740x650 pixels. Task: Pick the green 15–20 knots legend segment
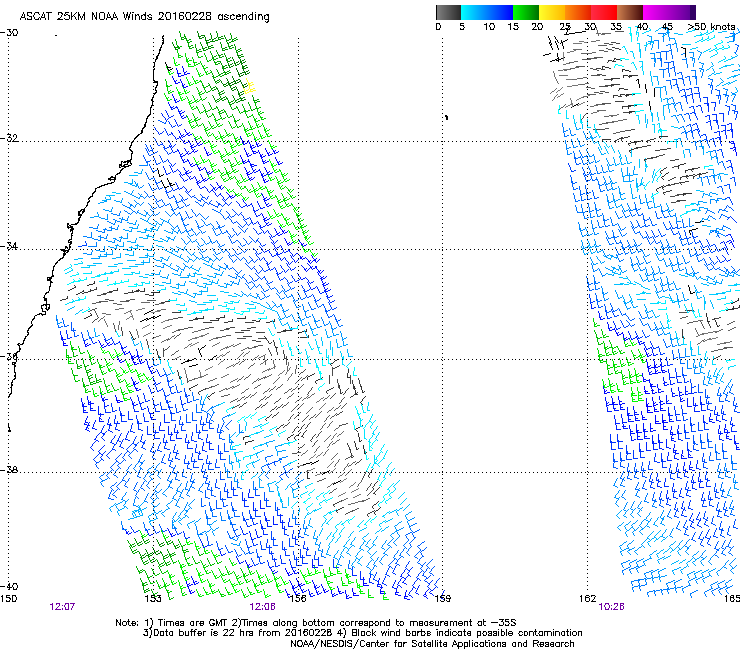[526, 12]
